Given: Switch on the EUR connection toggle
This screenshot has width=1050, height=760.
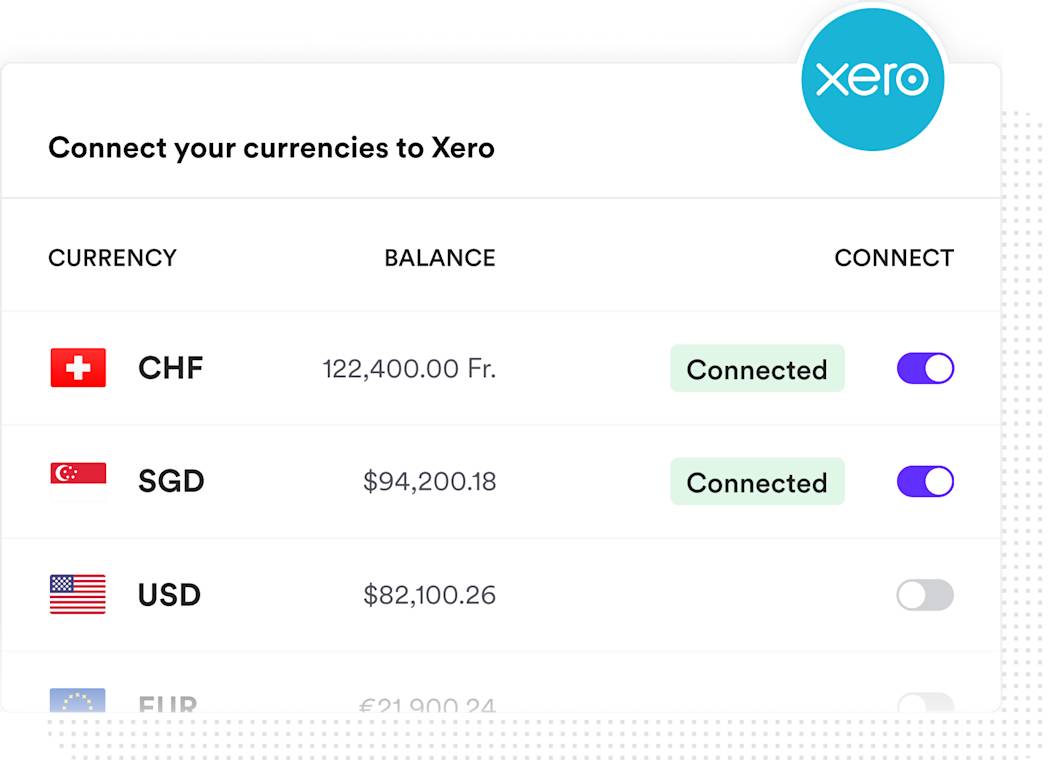Looking at the screenshot, I should [x=924, y=705].
